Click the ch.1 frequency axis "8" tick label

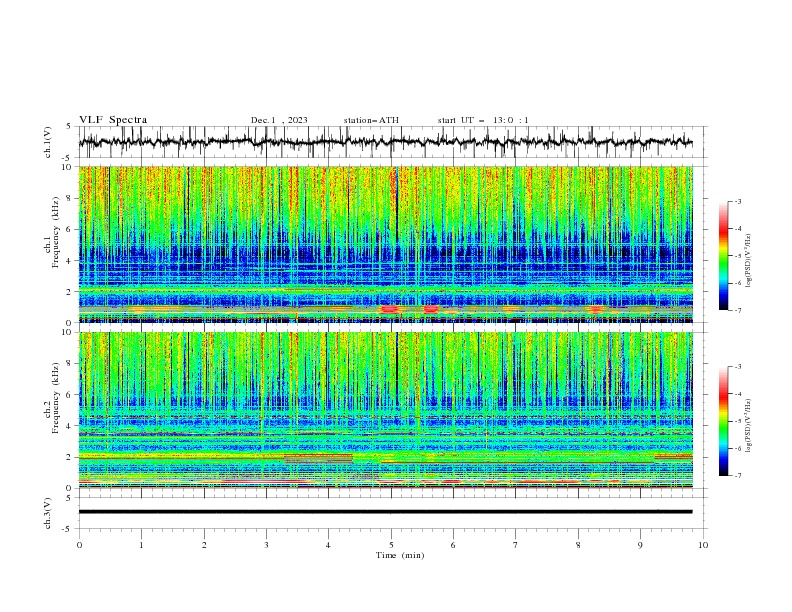coord(71,198)
